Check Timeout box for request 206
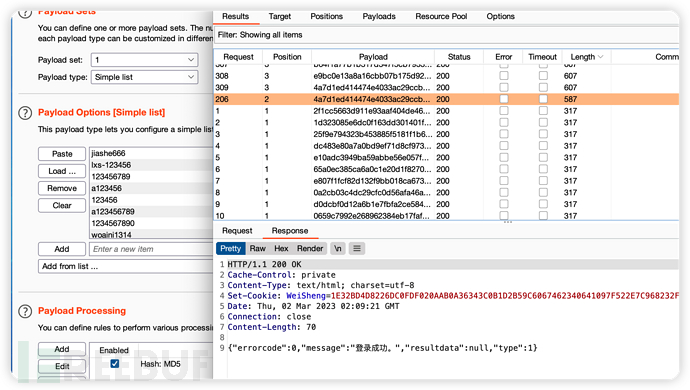The width and height of the screenshot is (690, 390). 543,99
